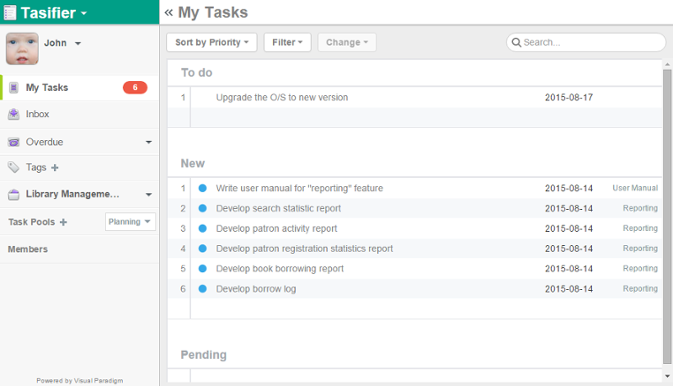Collapse sidebar with double chevron

coord(169,12)
